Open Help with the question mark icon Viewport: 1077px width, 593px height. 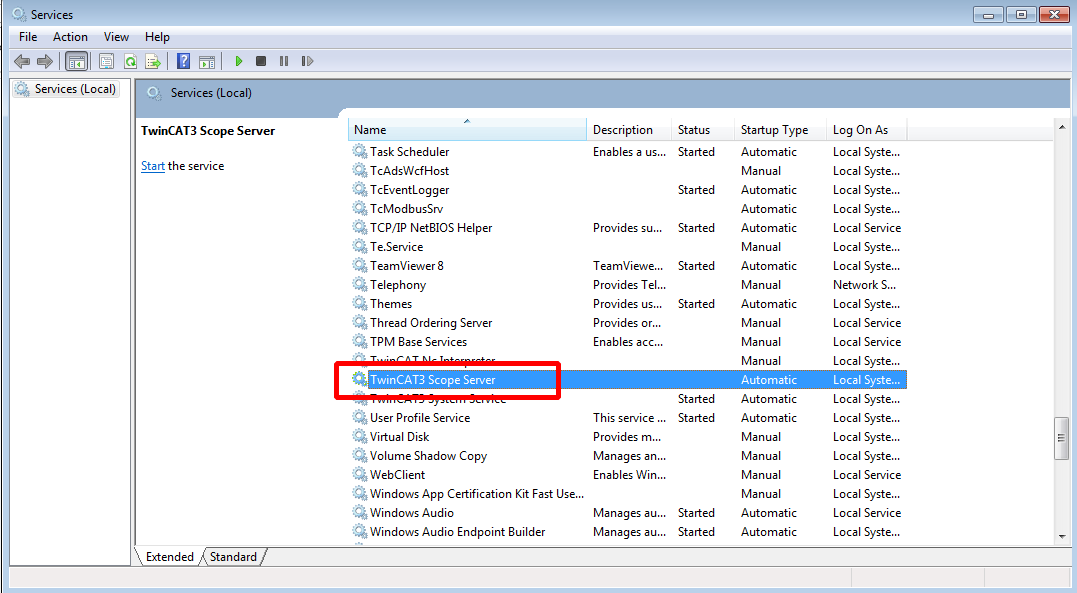[x=184, y=61]
